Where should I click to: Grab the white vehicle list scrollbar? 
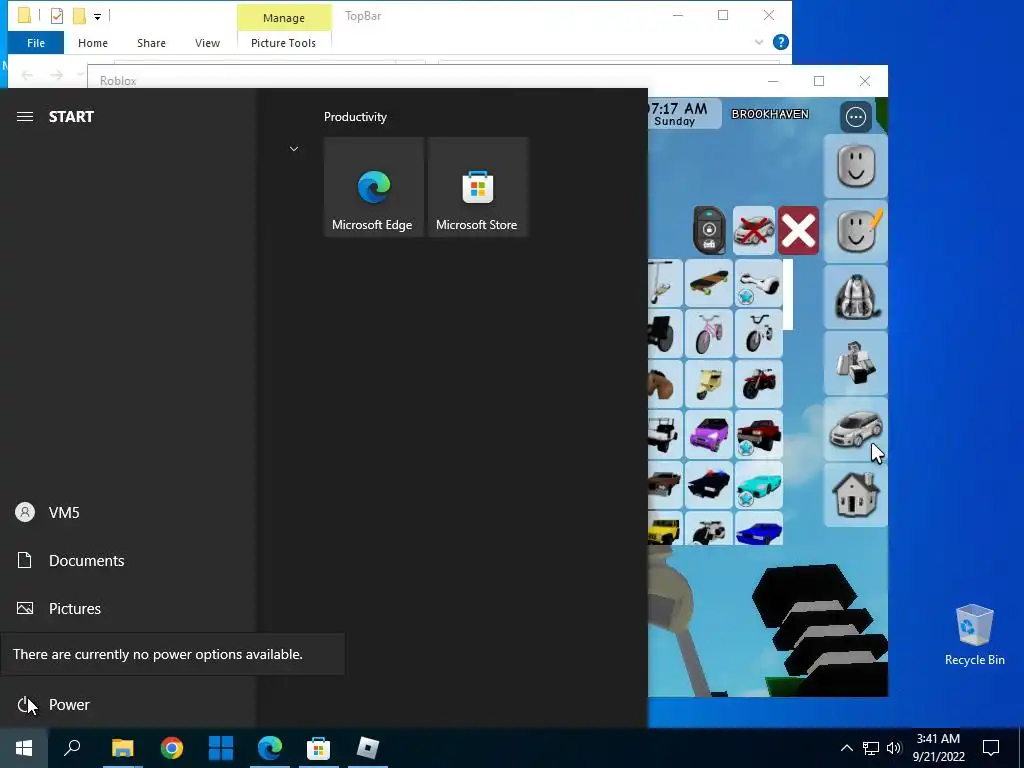click(x=788, y=294)
